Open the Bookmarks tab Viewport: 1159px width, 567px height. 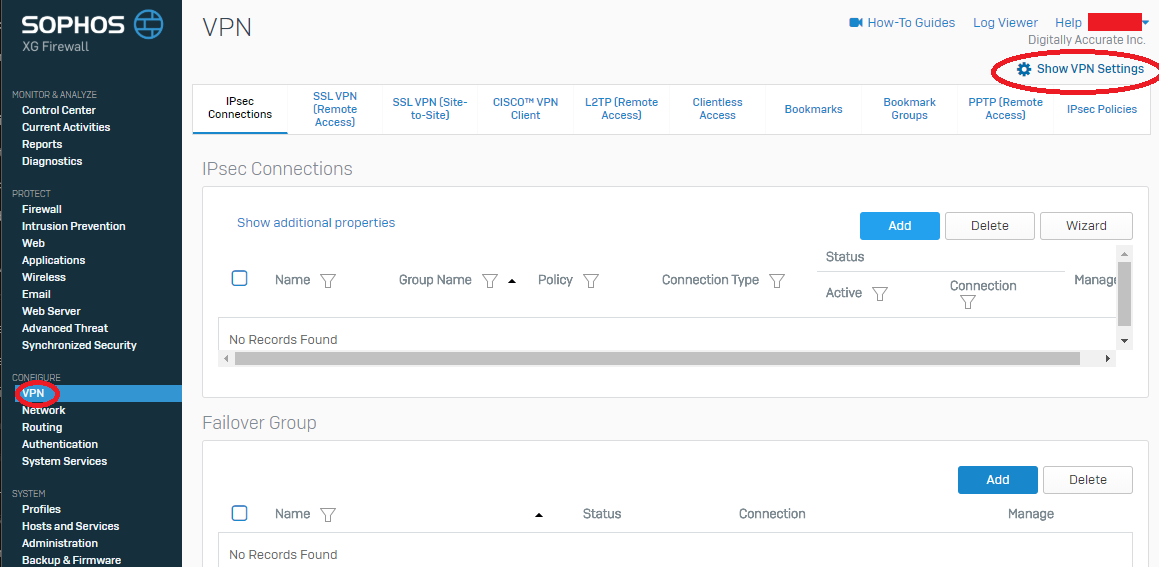click(813, 109)
